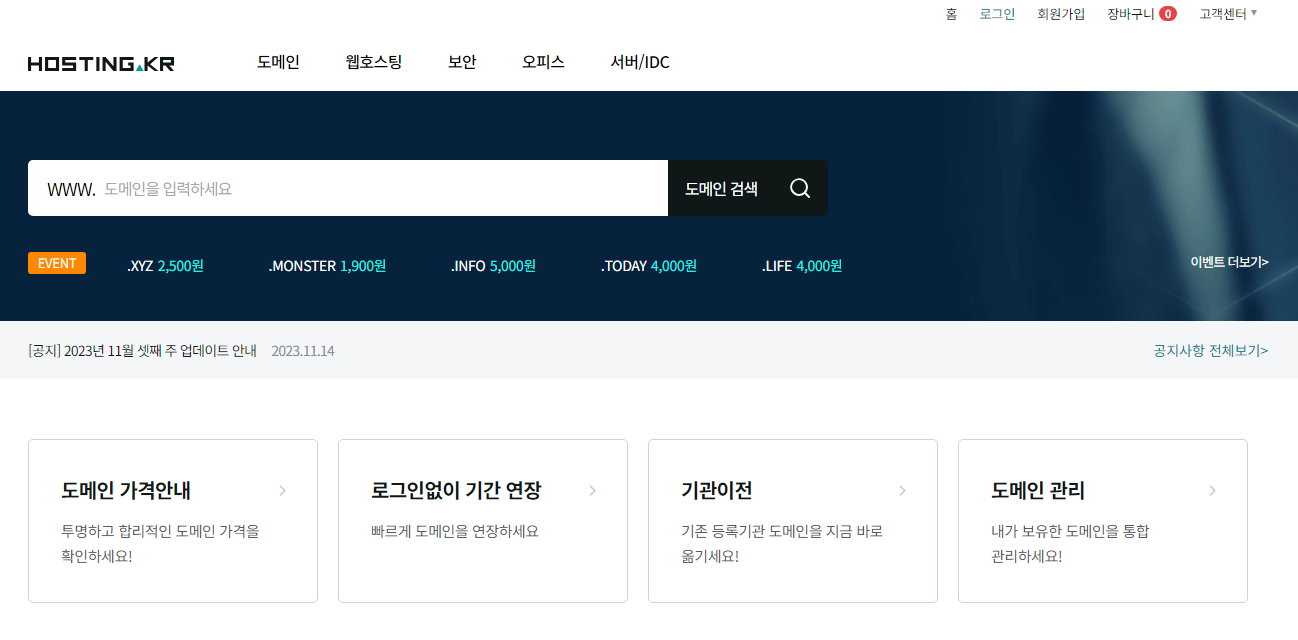Click the 로그인 link
1298x640 pixels.
[997, 14]
